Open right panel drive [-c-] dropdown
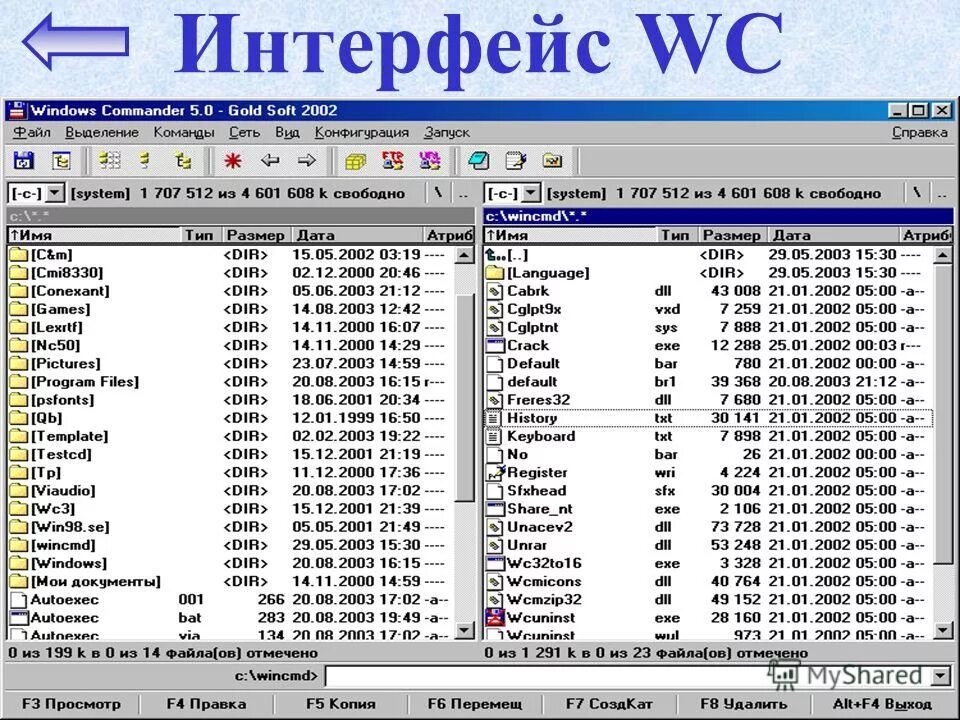960x720 pixels. click(x=531, y=193)
